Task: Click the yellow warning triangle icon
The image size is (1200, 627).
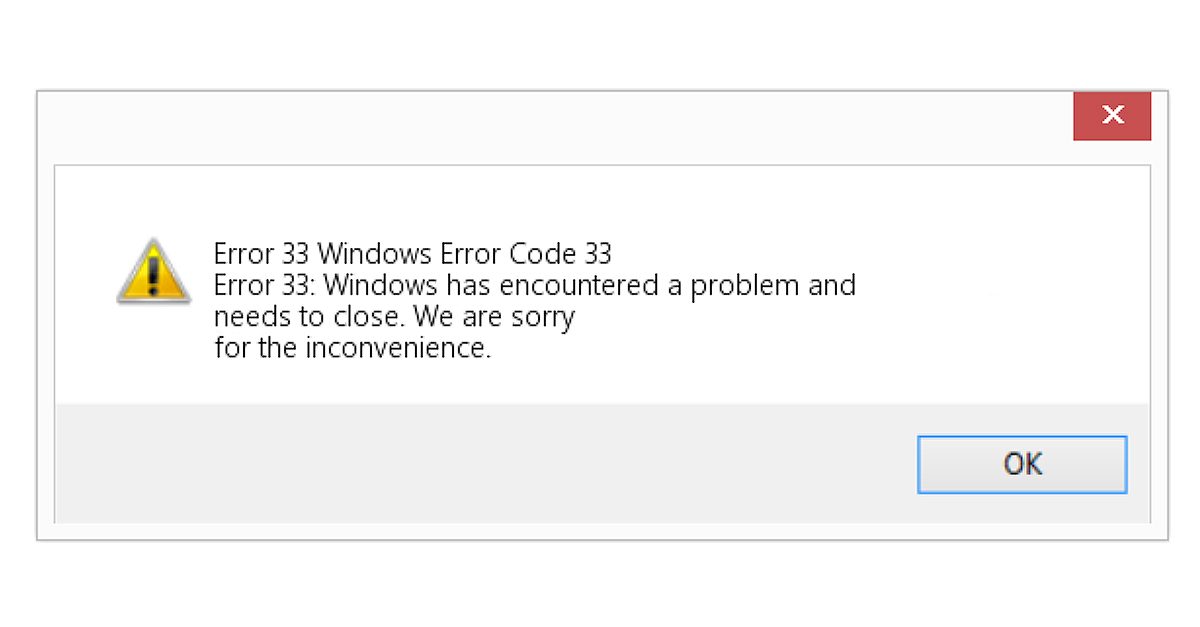Action: pos(153,271)
